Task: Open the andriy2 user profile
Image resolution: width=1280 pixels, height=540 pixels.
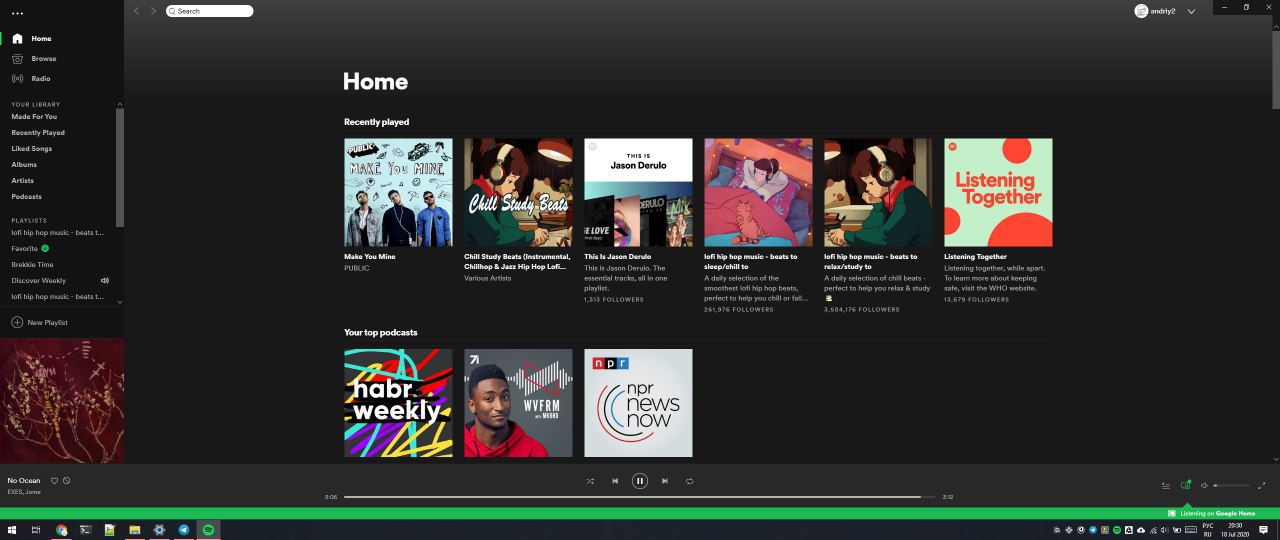Action: (1155, 11)
